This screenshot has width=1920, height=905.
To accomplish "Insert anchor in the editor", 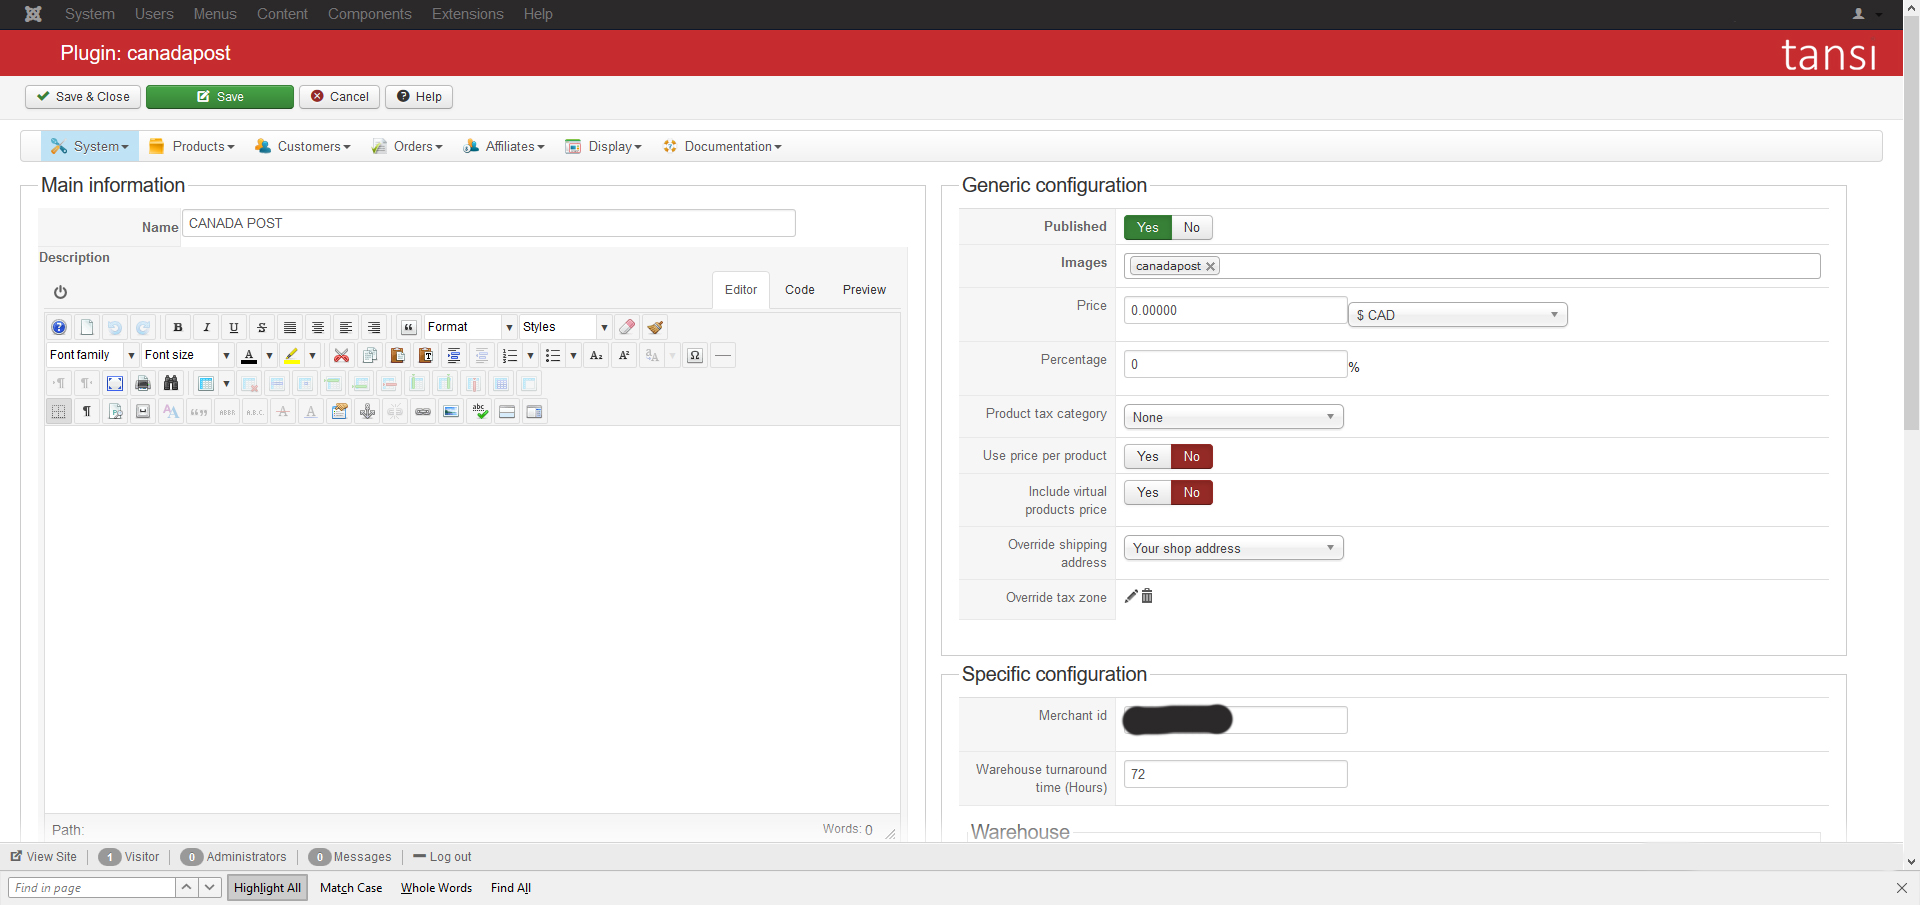I will (x=368, y=411).
